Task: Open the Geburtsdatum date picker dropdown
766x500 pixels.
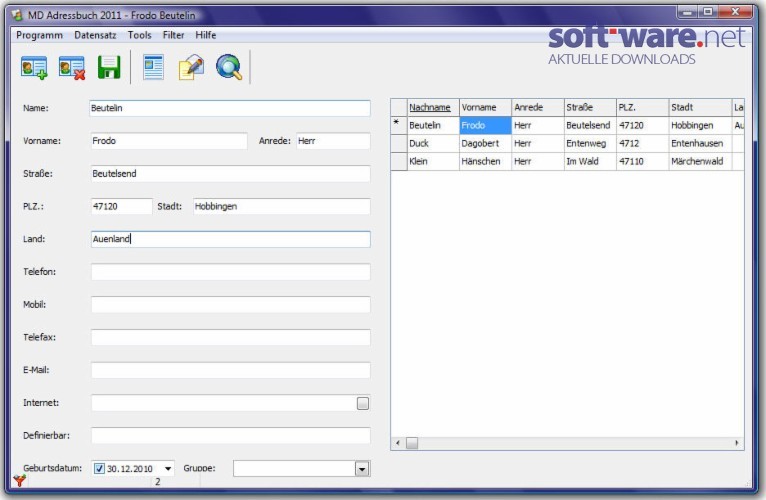Action: tap(168, 468)
